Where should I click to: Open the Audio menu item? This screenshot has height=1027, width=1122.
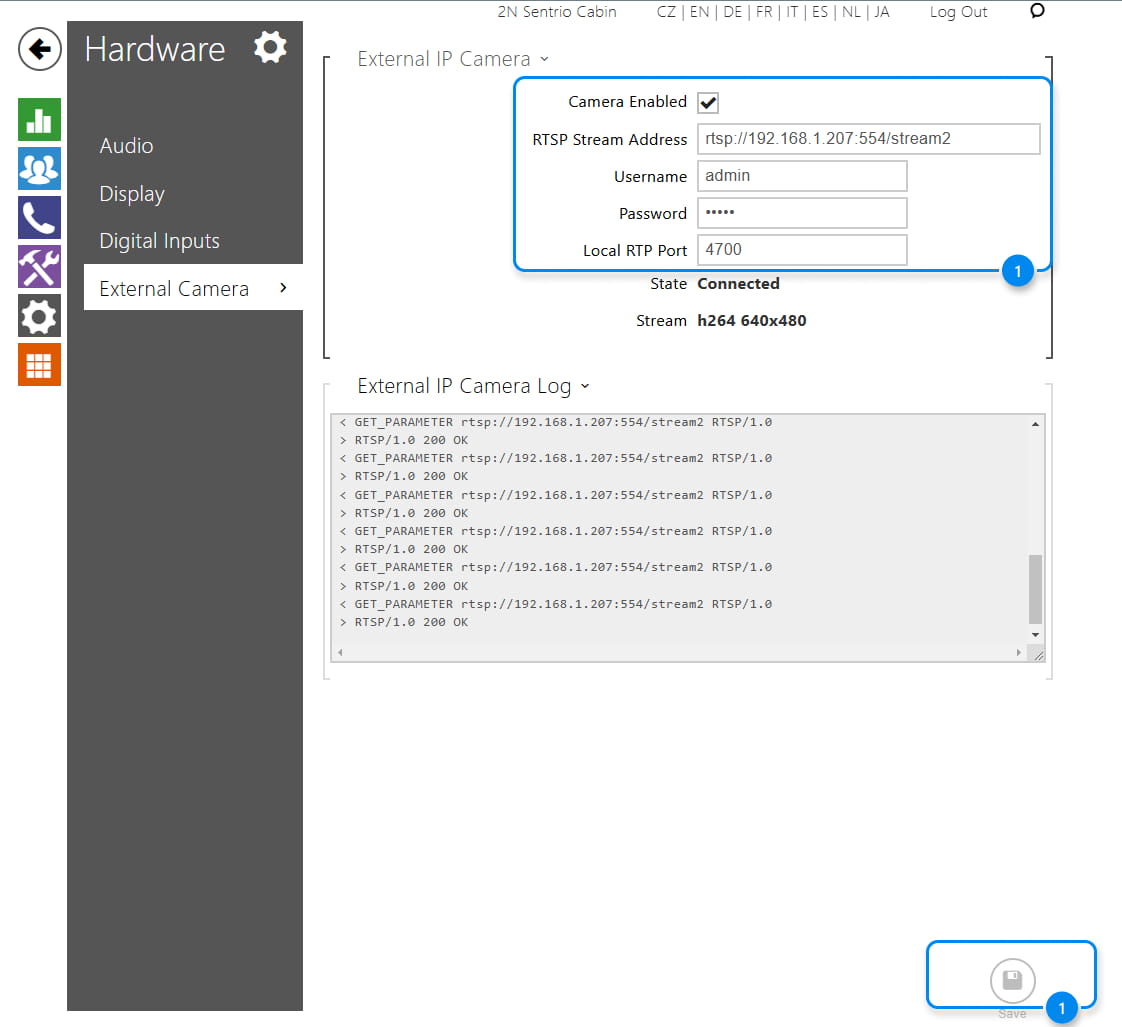point(126,146)
